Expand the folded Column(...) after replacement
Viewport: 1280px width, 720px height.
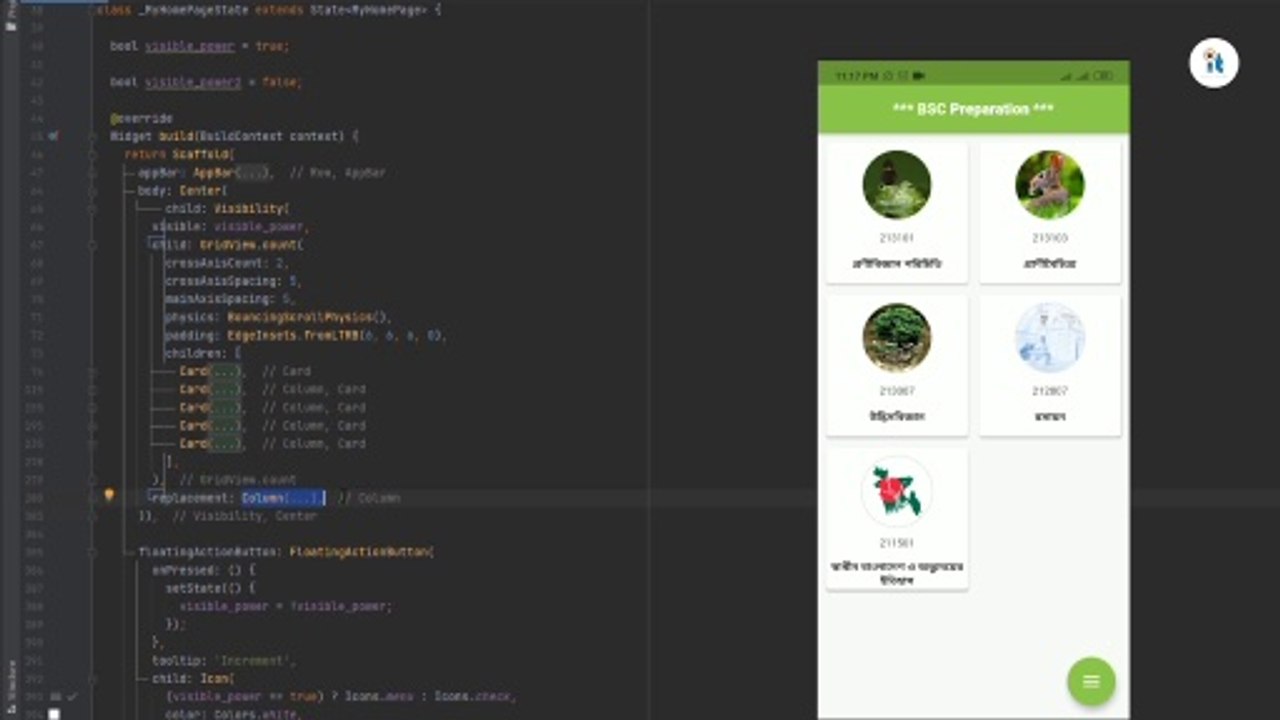click(x=305, y=497)
